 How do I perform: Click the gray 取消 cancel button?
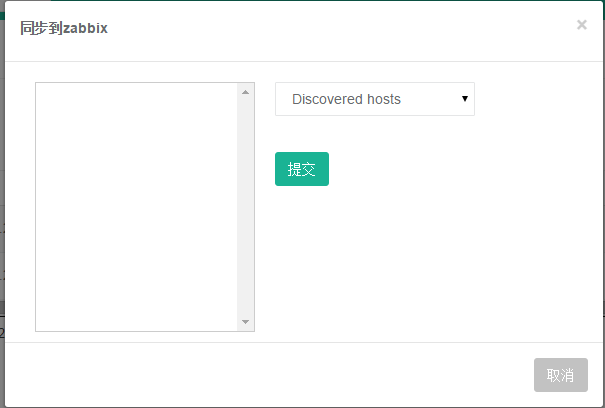pyautogui.click(x=561, y=375)
